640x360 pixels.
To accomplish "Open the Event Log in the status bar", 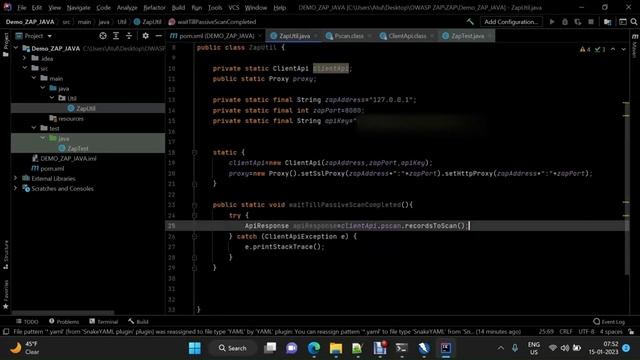I will (609, 322).
